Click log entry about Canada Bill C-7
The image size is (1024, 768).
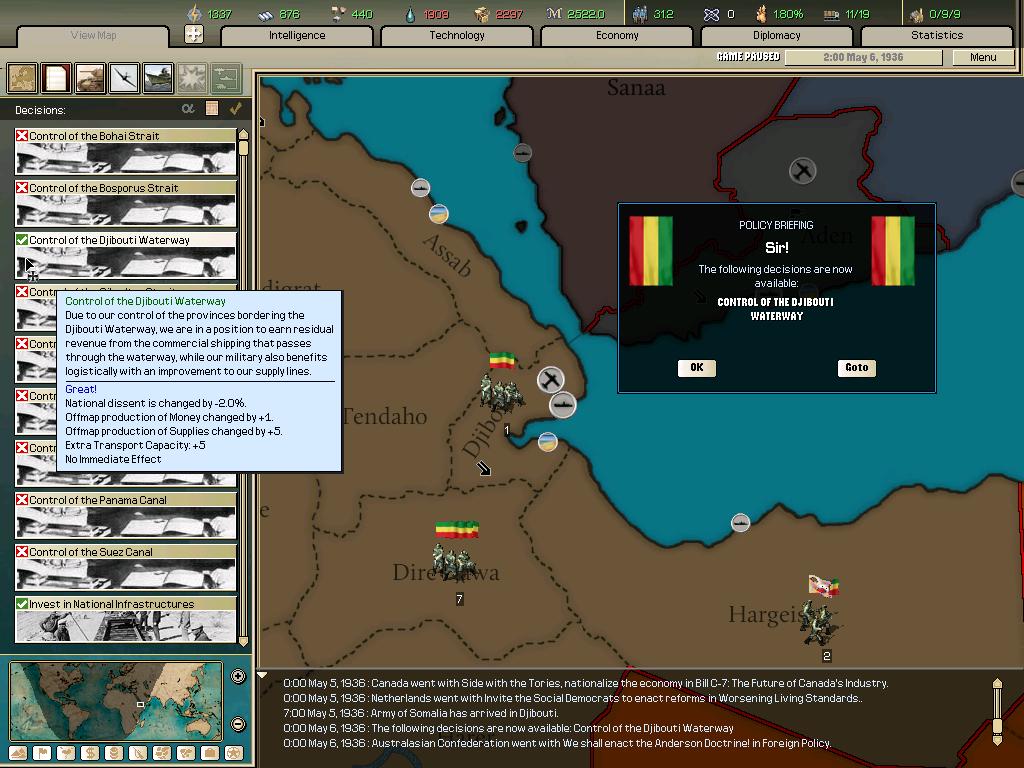pos(586,683)
